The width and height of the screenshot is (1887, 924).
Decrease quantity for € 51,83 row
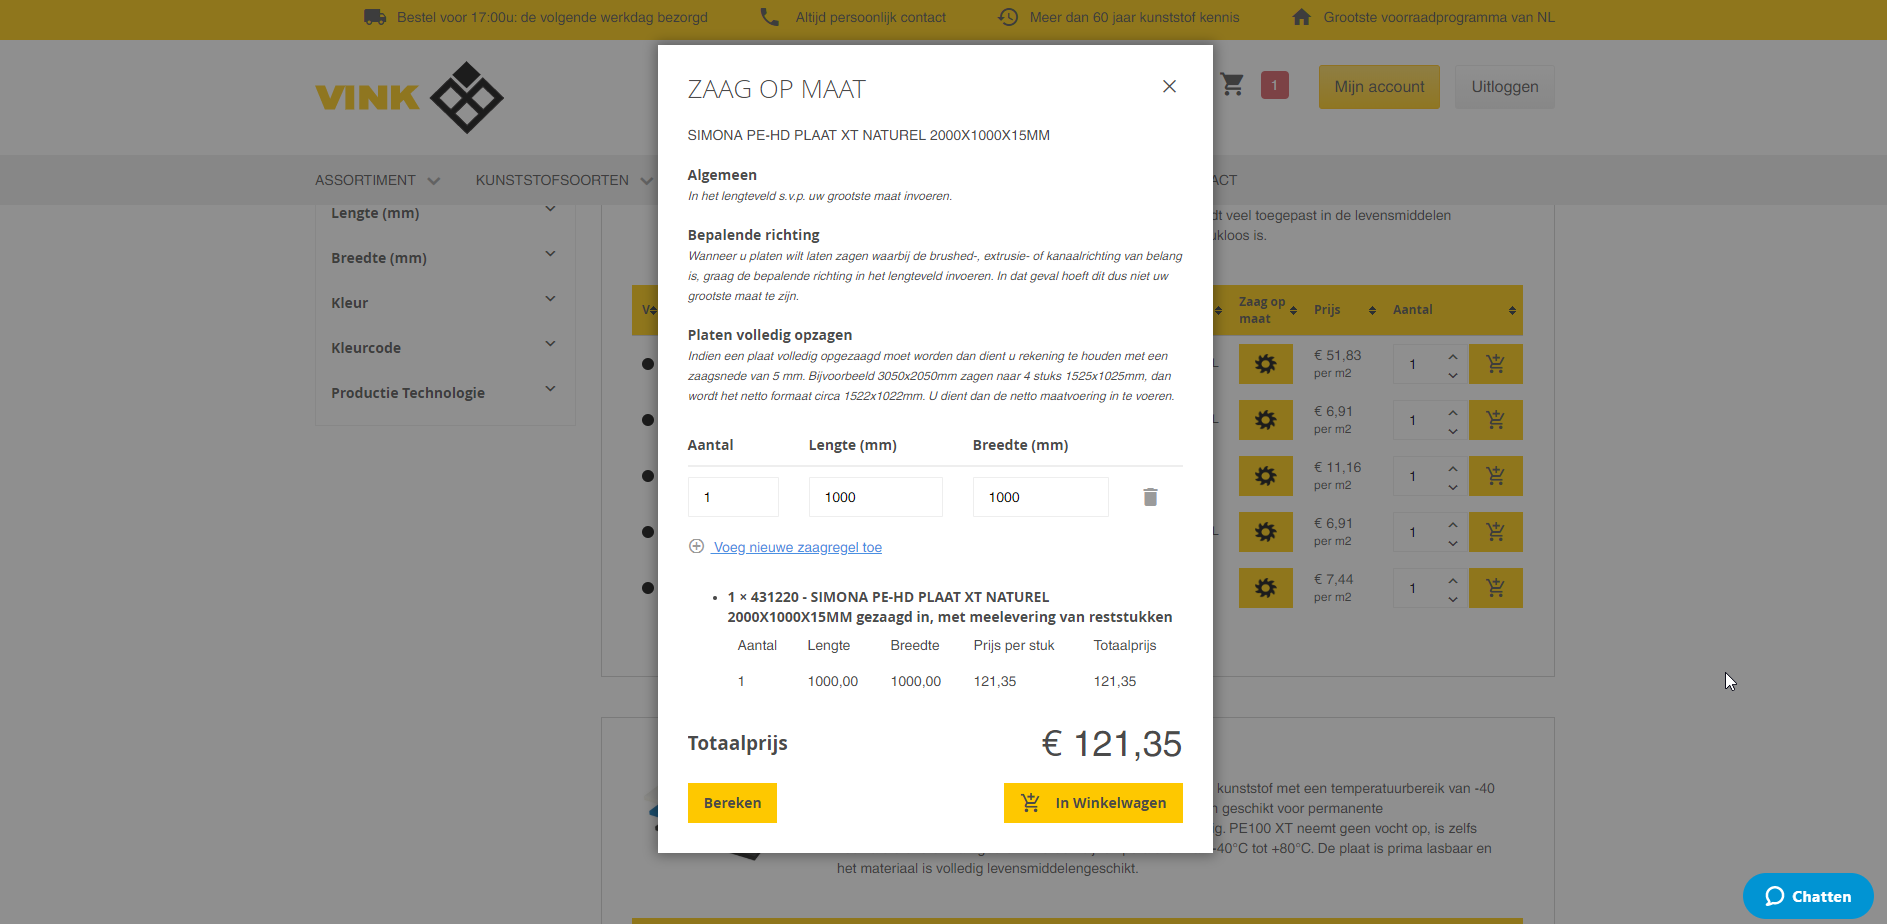(x=1453, y=375)
